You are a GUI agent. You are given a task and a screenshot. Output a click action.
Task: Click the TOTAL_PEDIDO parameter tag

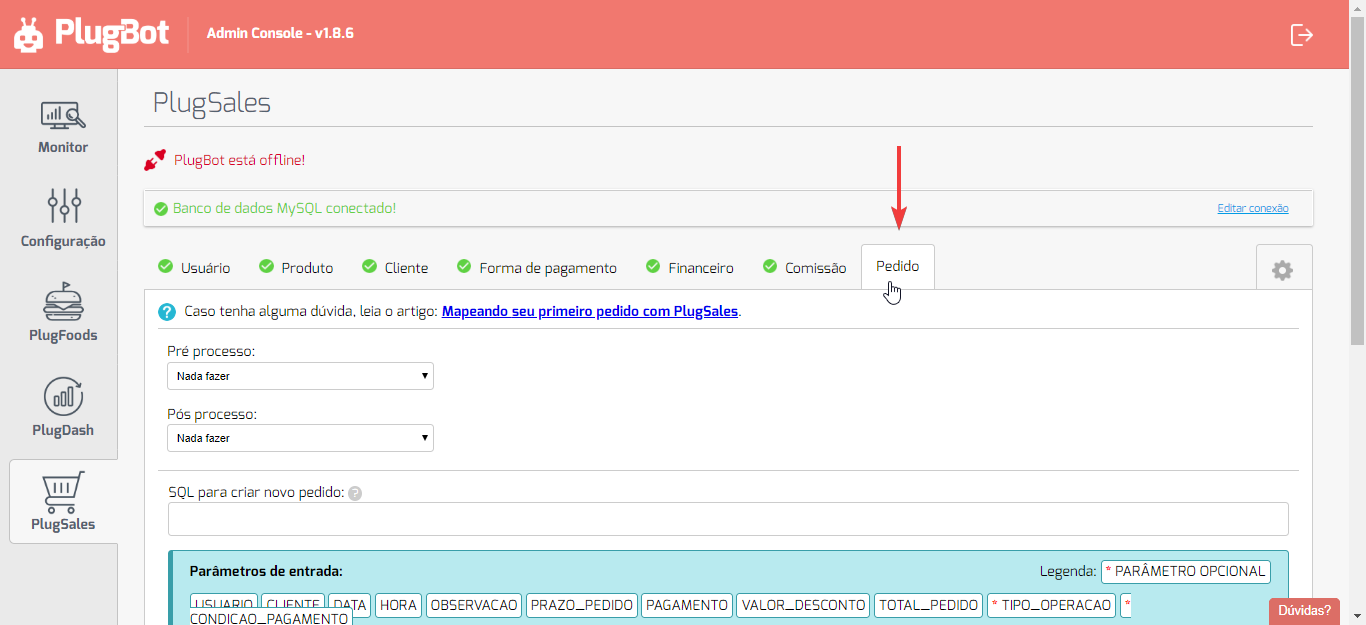[928, 605]
